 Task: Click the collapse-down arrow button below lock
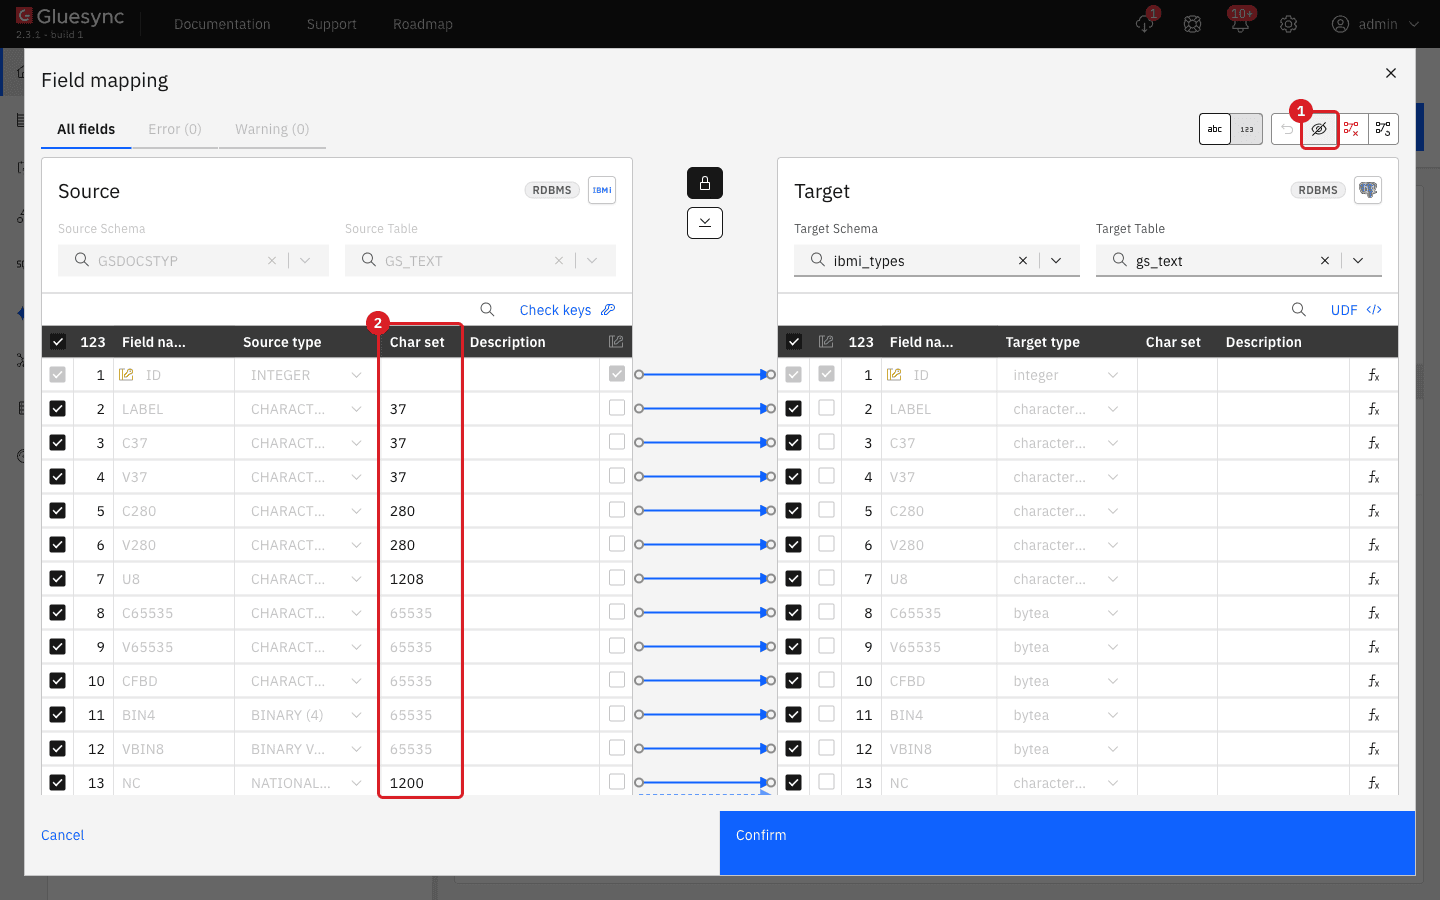click(x=705, y=223)
